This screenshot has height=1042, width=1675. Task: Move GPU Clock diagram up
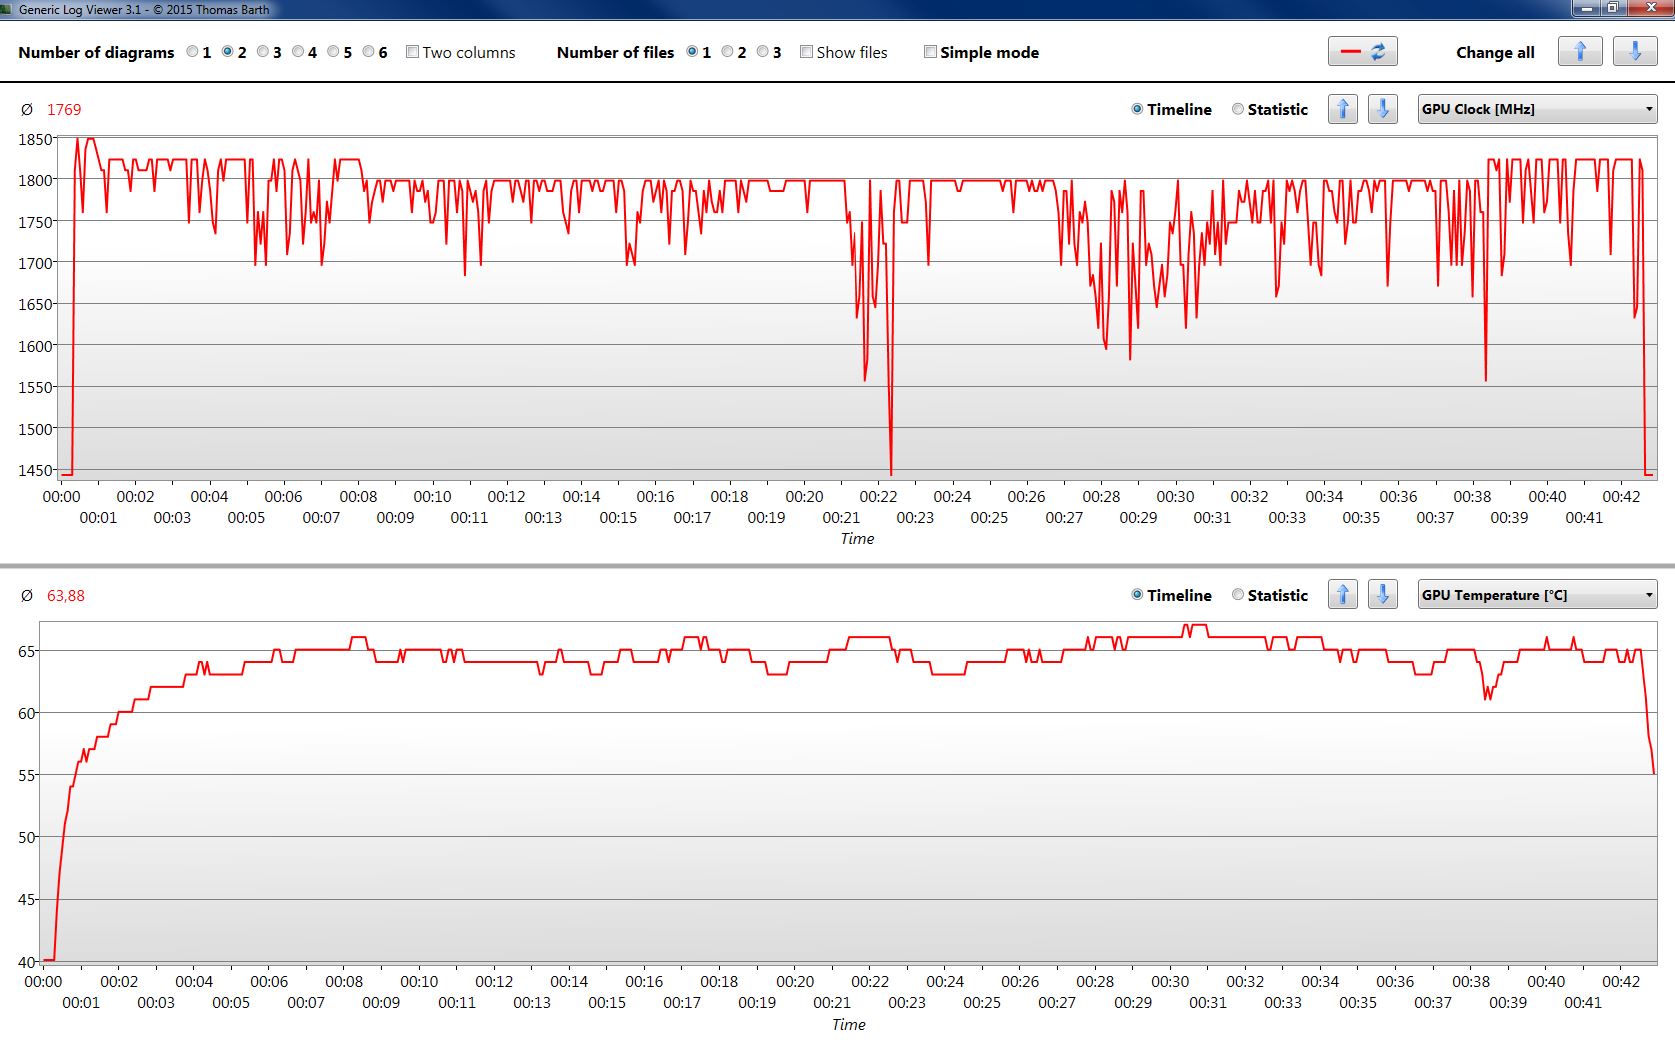point(1343,109)
